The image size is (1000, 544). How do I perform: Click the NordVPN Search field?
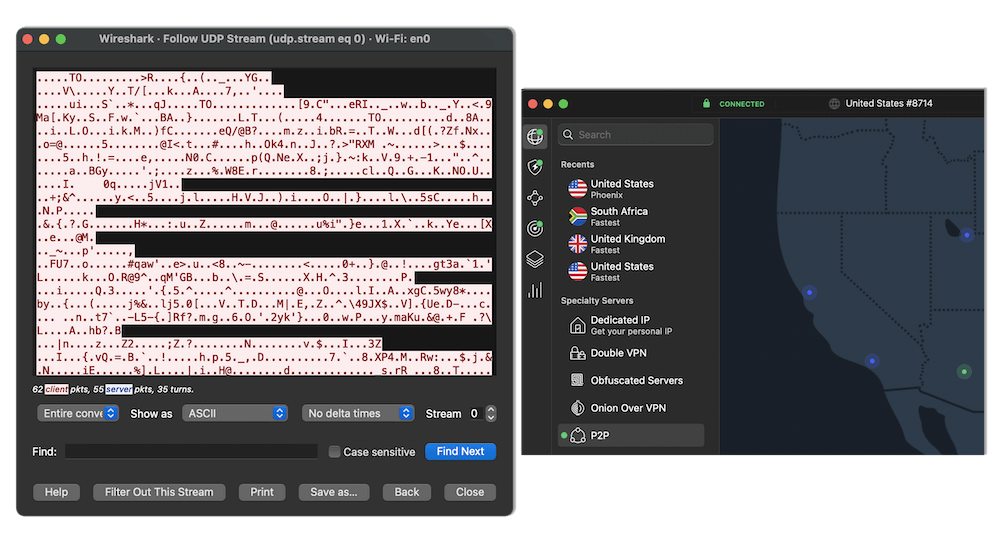[x=635, y=135]
